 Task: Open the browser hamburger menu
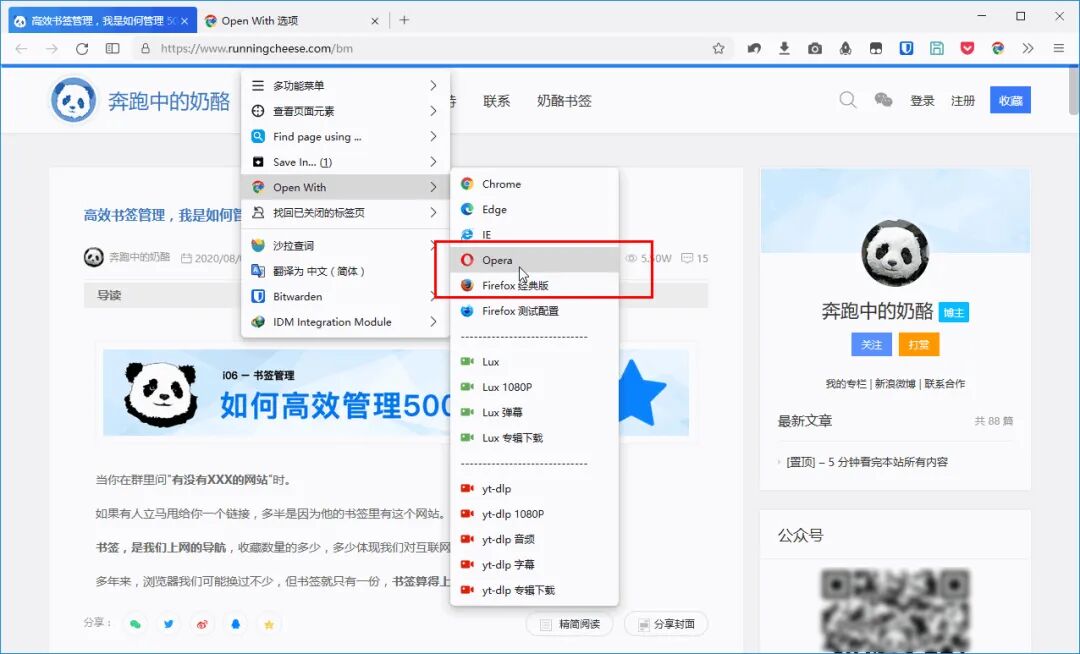(x=1059, y=48)
